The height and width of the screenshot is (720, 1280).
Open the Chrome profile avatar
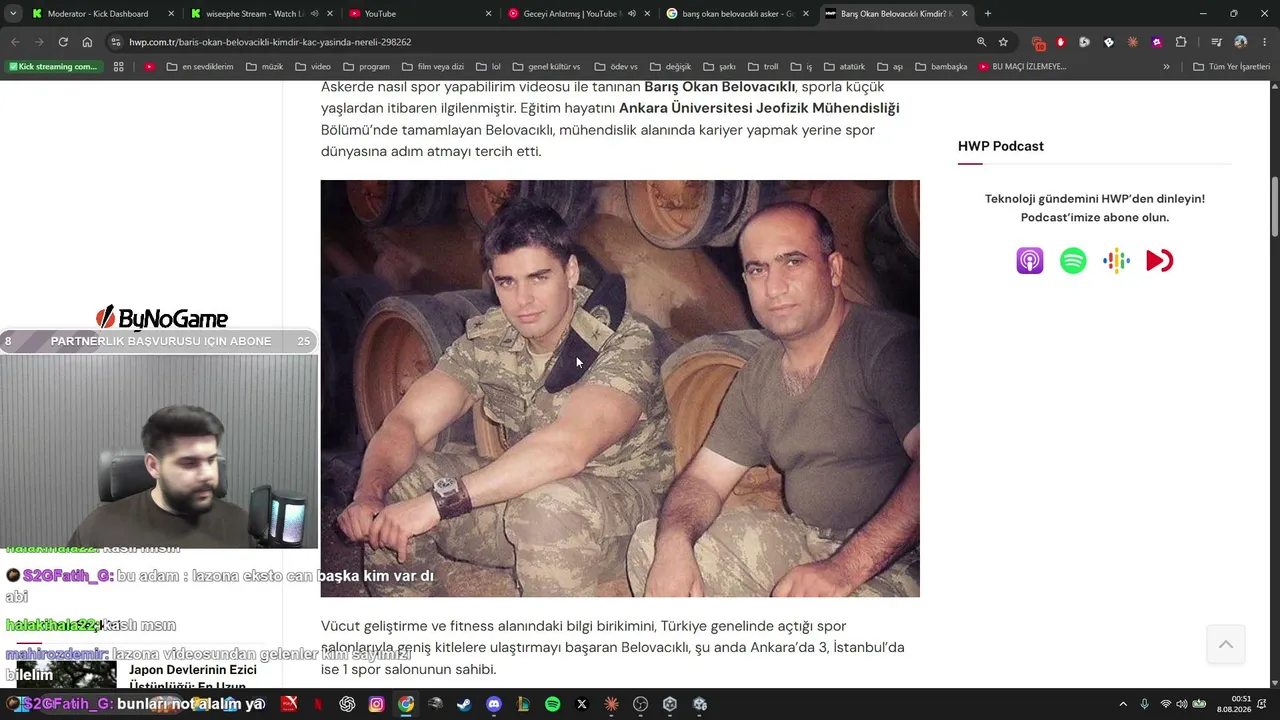pyautogui.click(x=1241, y=42)
